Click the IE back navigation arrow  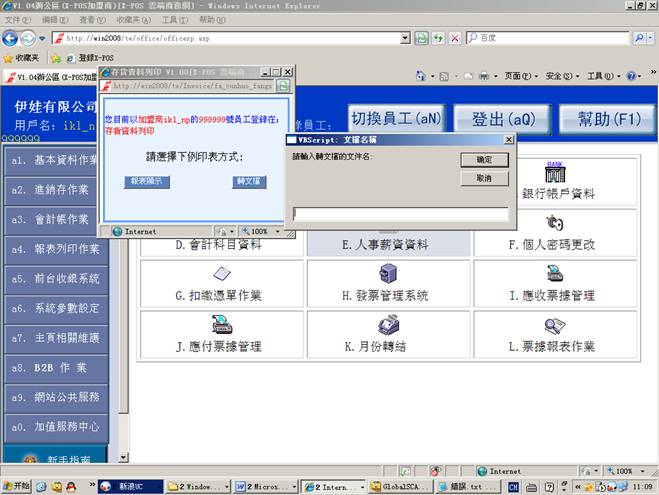click(12, 38)
